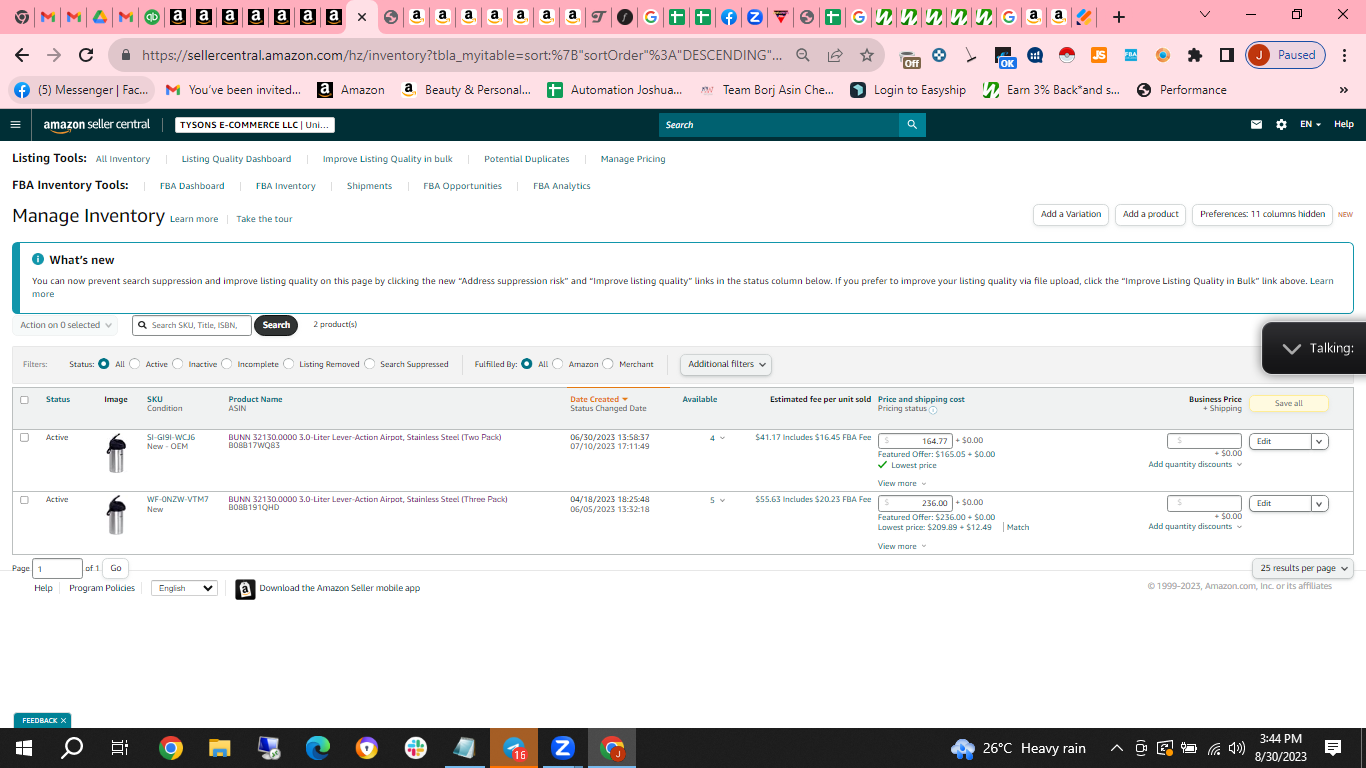Select the Inactive status filter radio
This screenshot has height=768, width=1366.
(178, 364)
